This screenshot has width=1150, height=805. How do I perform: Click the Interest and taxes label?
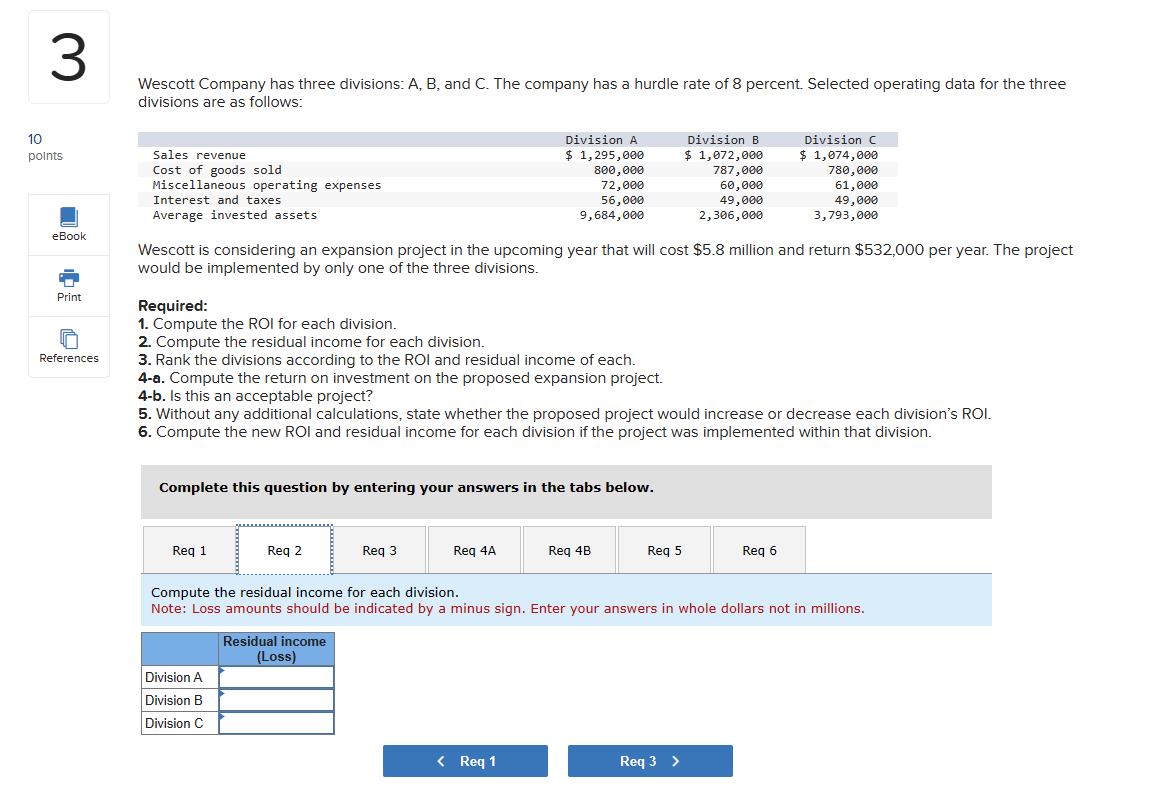pos(217,200)
